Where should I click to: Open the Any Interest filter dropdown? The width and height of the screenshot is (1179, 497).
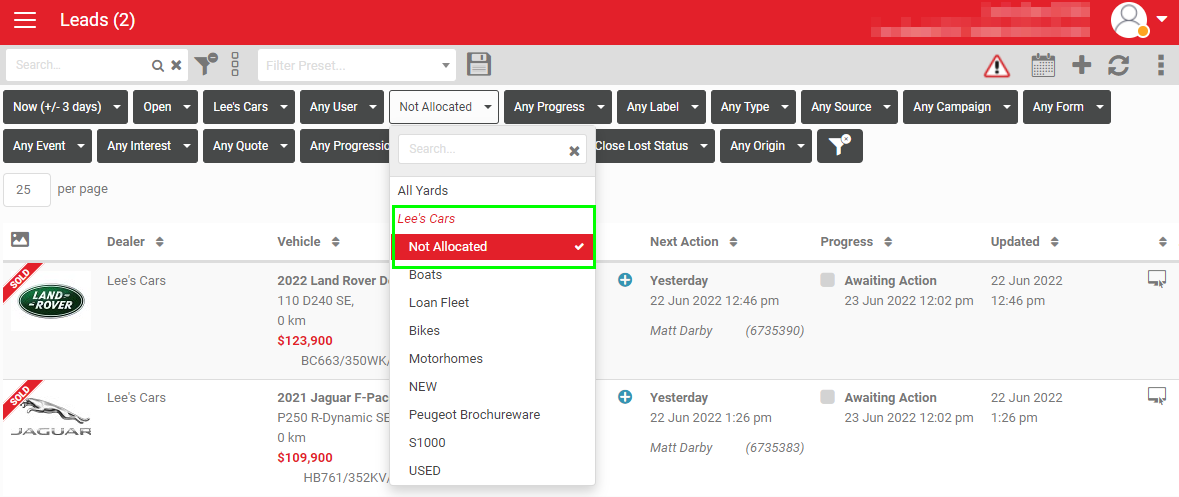(147, 146)
